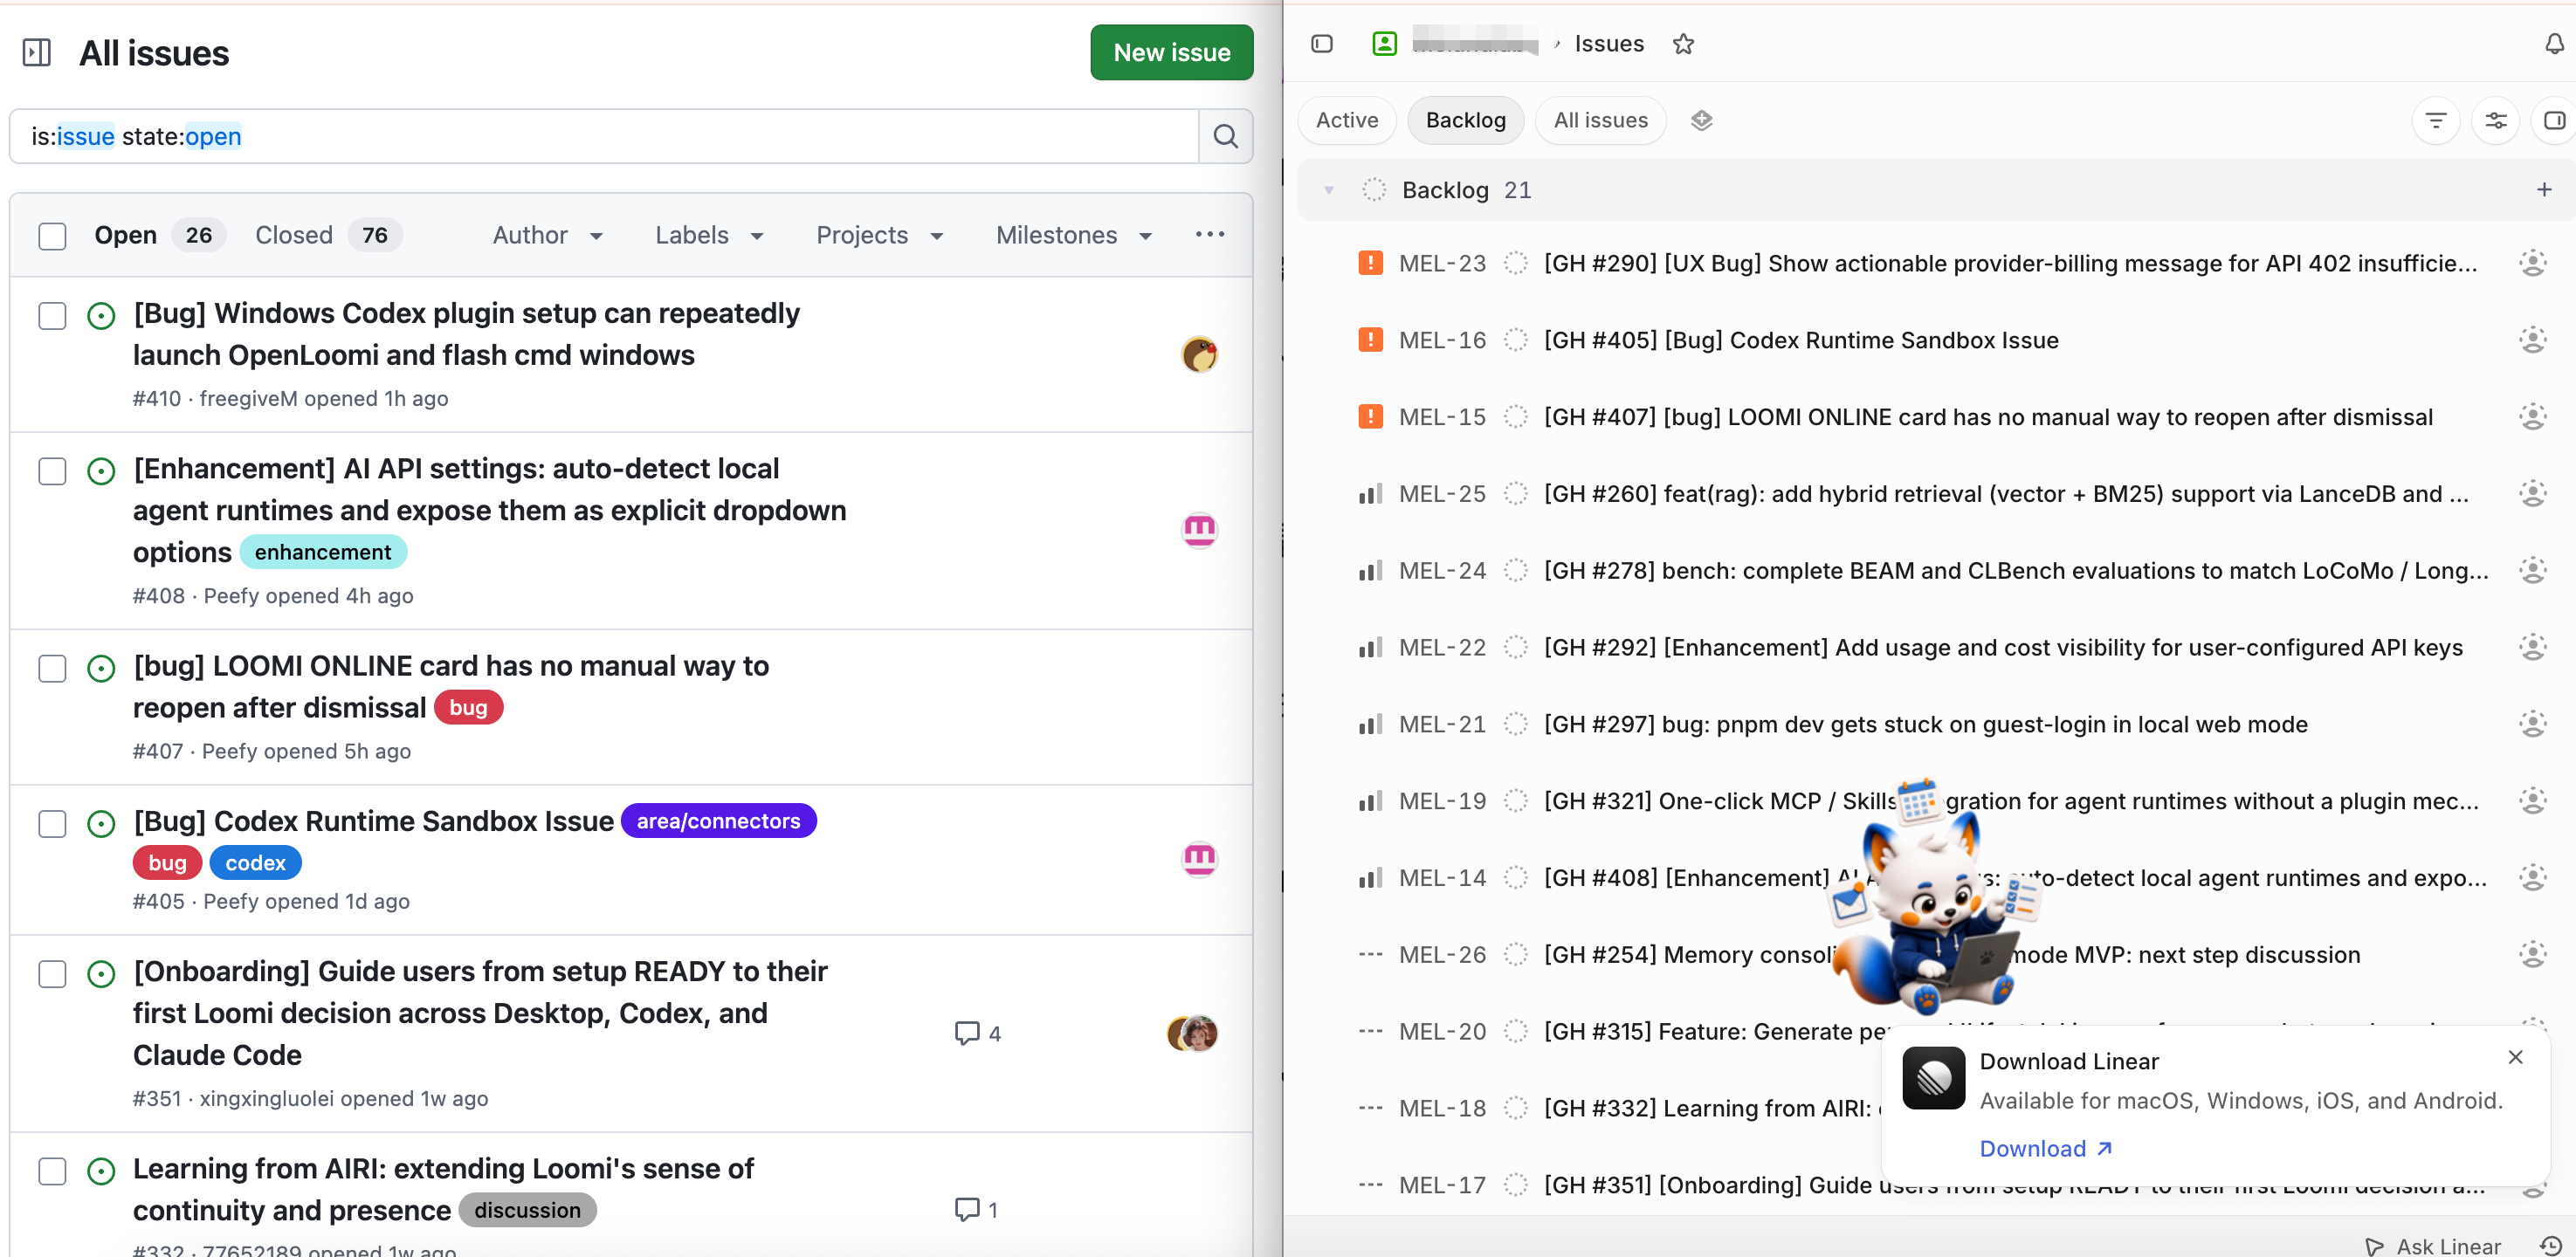Toggle the Linear details side panel icon
2576x1257 pixels.
click(x=2554, y=121)
